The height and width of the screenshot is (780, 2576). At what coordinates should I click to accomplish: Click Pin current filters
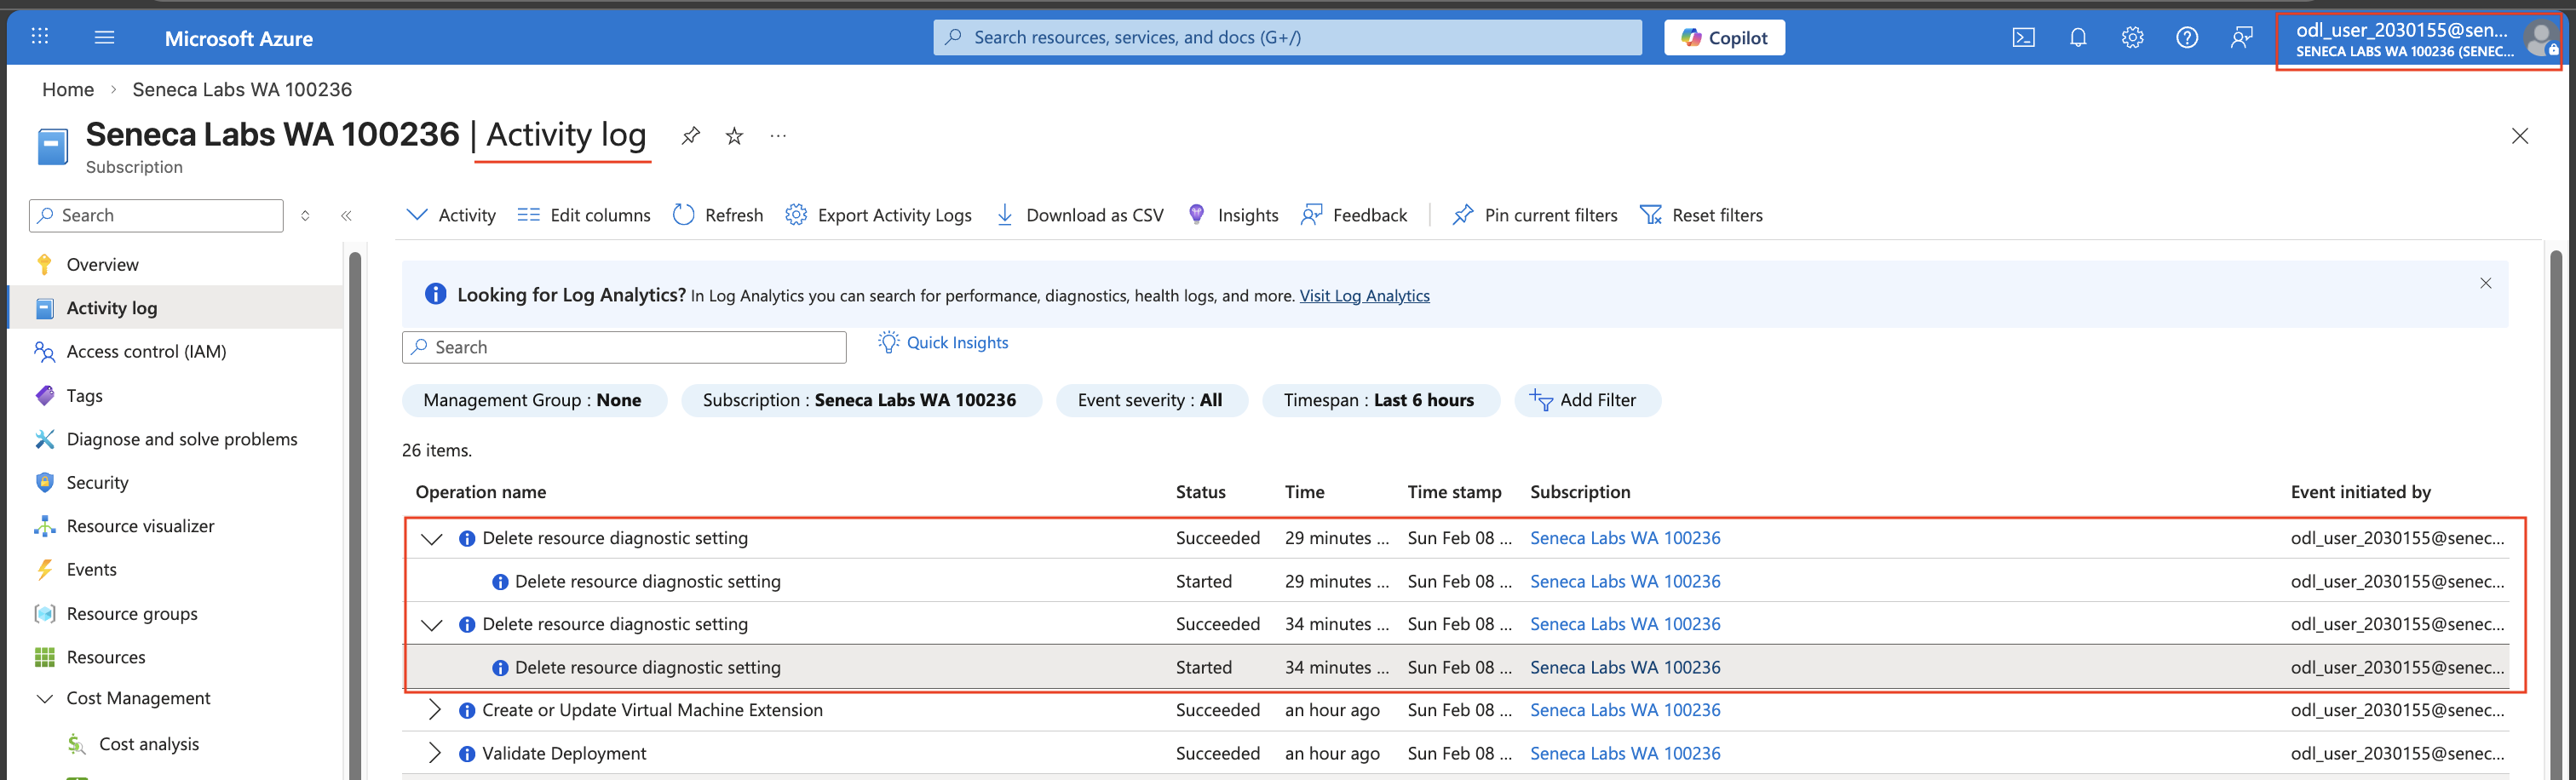coord(1534,215)
